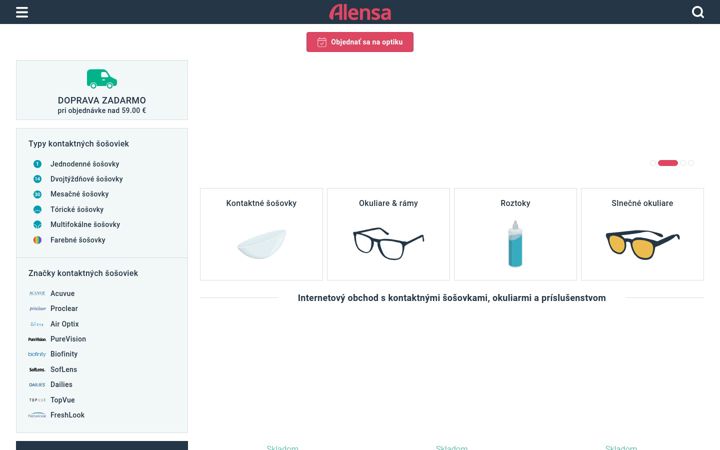Open the FreshLook brand link
Screen dimensions: 720x450
[68, 415]
